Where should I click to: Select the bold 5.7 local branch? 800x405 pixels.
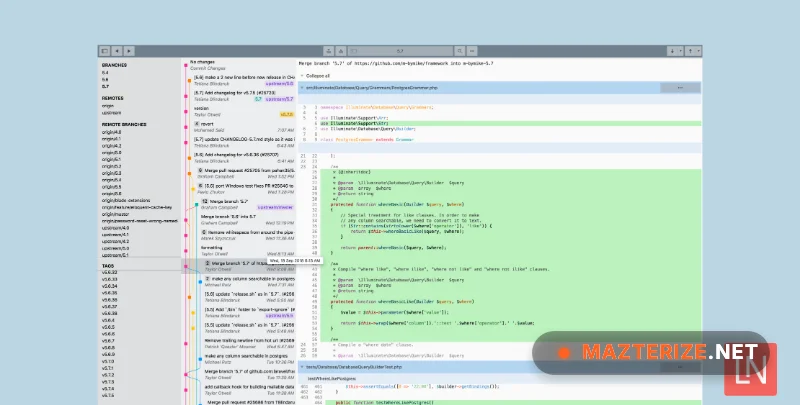(x=105, y=86)
